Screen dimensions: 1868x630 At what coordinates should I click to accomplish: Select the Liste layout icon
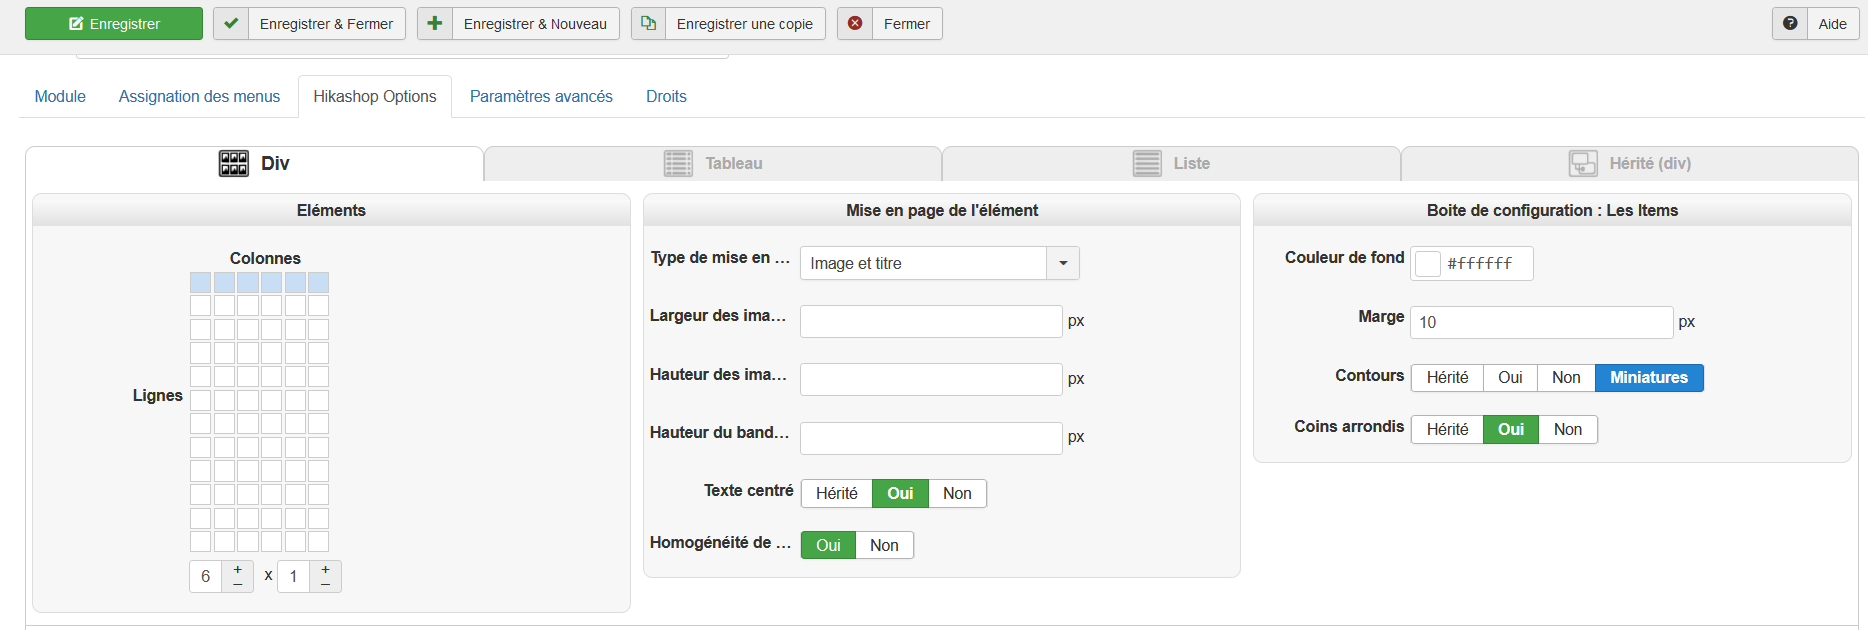pyautogui.click(x=1147, y=163)
